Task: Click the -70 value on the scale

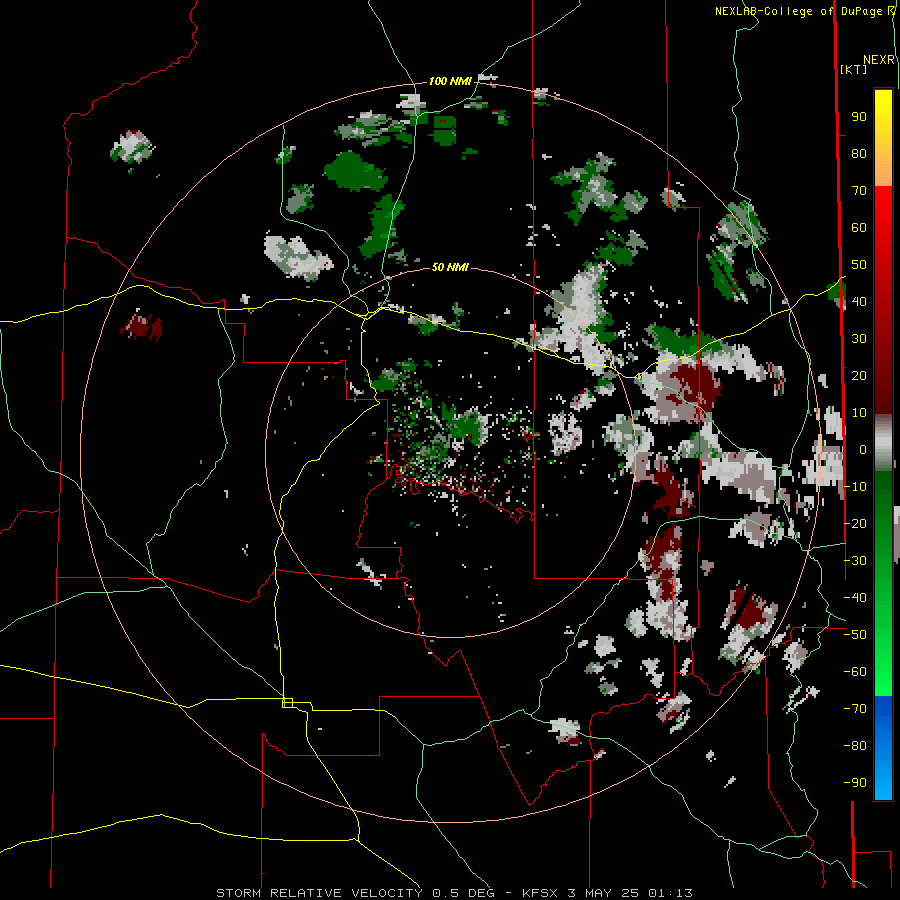Action: [855, 709]
